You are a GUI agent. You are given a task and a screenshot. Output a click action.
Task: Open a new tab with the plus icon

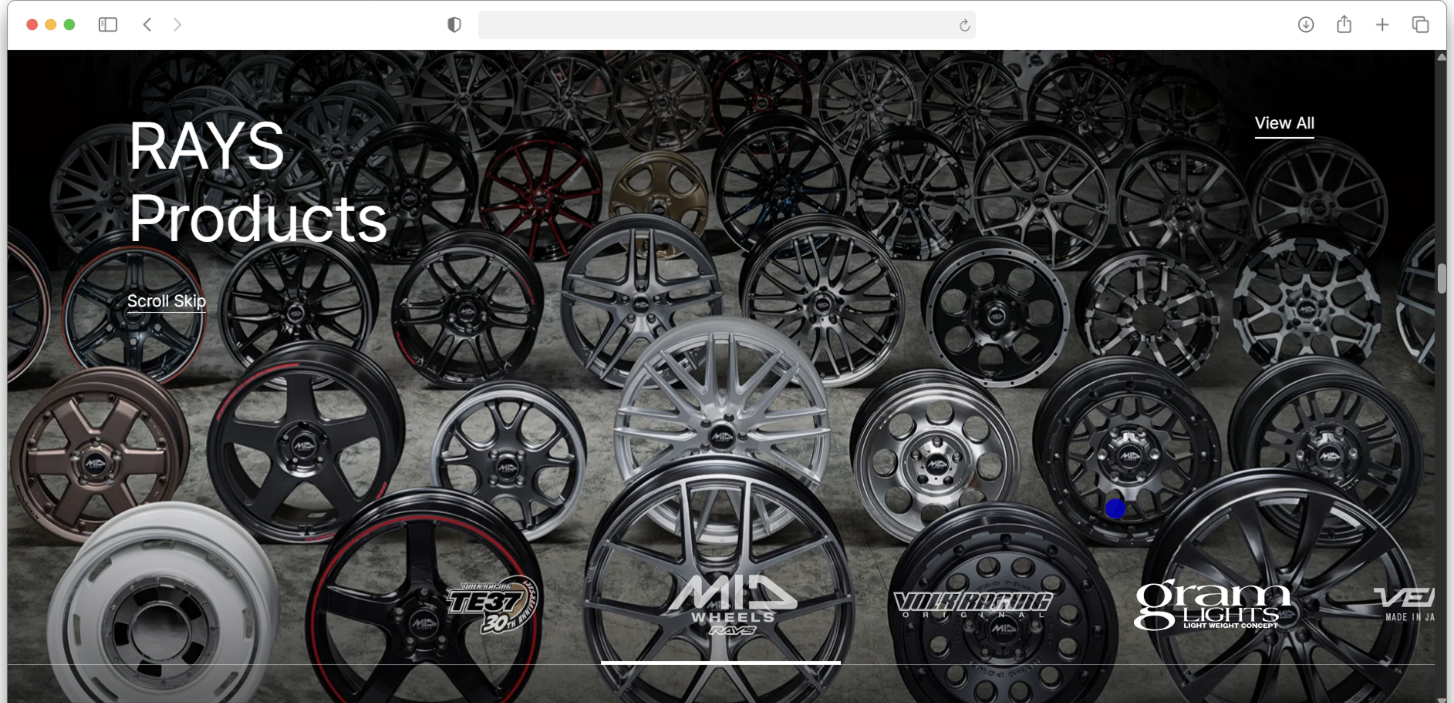click(x=1382, y=25)
